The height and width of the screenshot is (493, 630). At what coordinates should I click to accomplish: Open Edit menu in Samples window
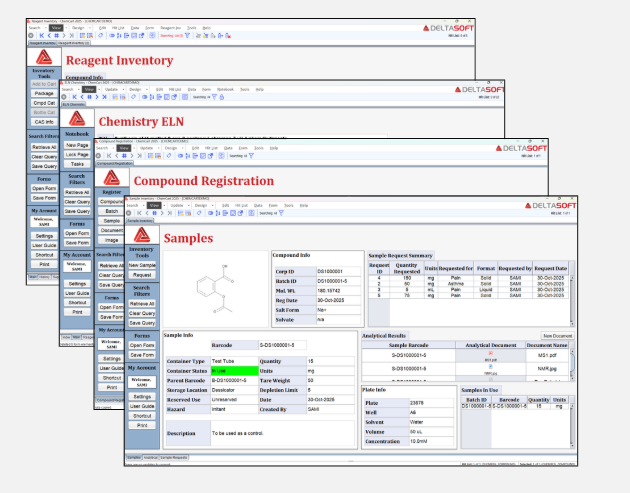[x=225, y=205]
